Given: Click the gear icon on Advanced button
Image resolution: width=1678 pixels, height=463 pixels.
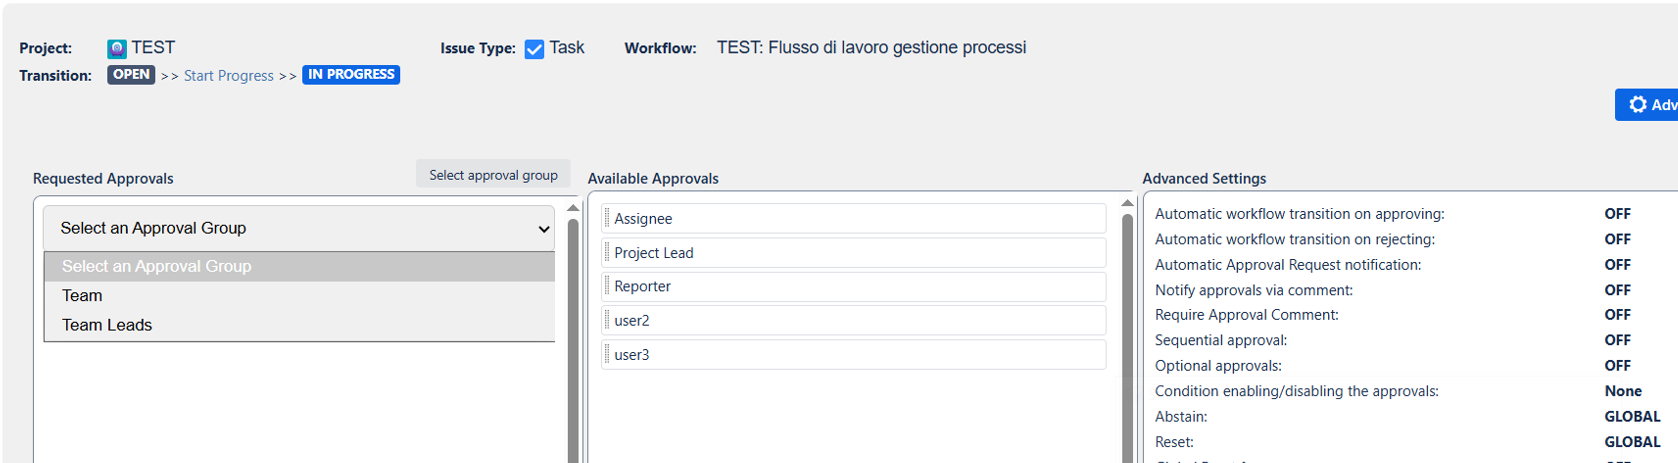Looking at the screenshot, I should coord(1637,104).
